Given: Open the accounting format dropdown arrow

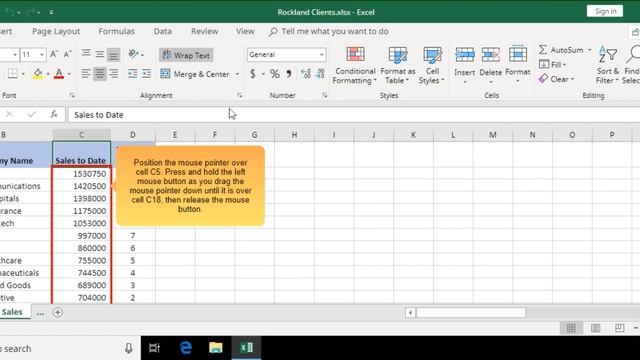Looking at the screenshot, I should 263,74.
